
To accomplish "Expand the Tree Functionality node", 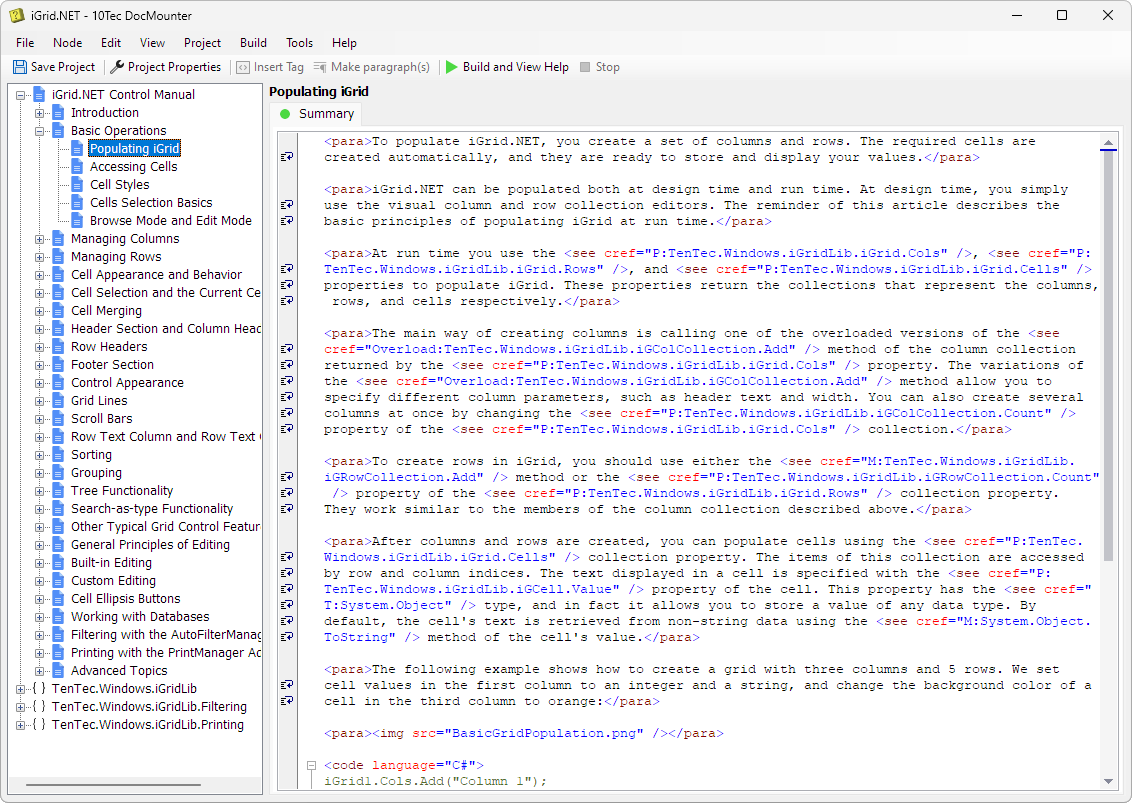I will coord(40,491).
